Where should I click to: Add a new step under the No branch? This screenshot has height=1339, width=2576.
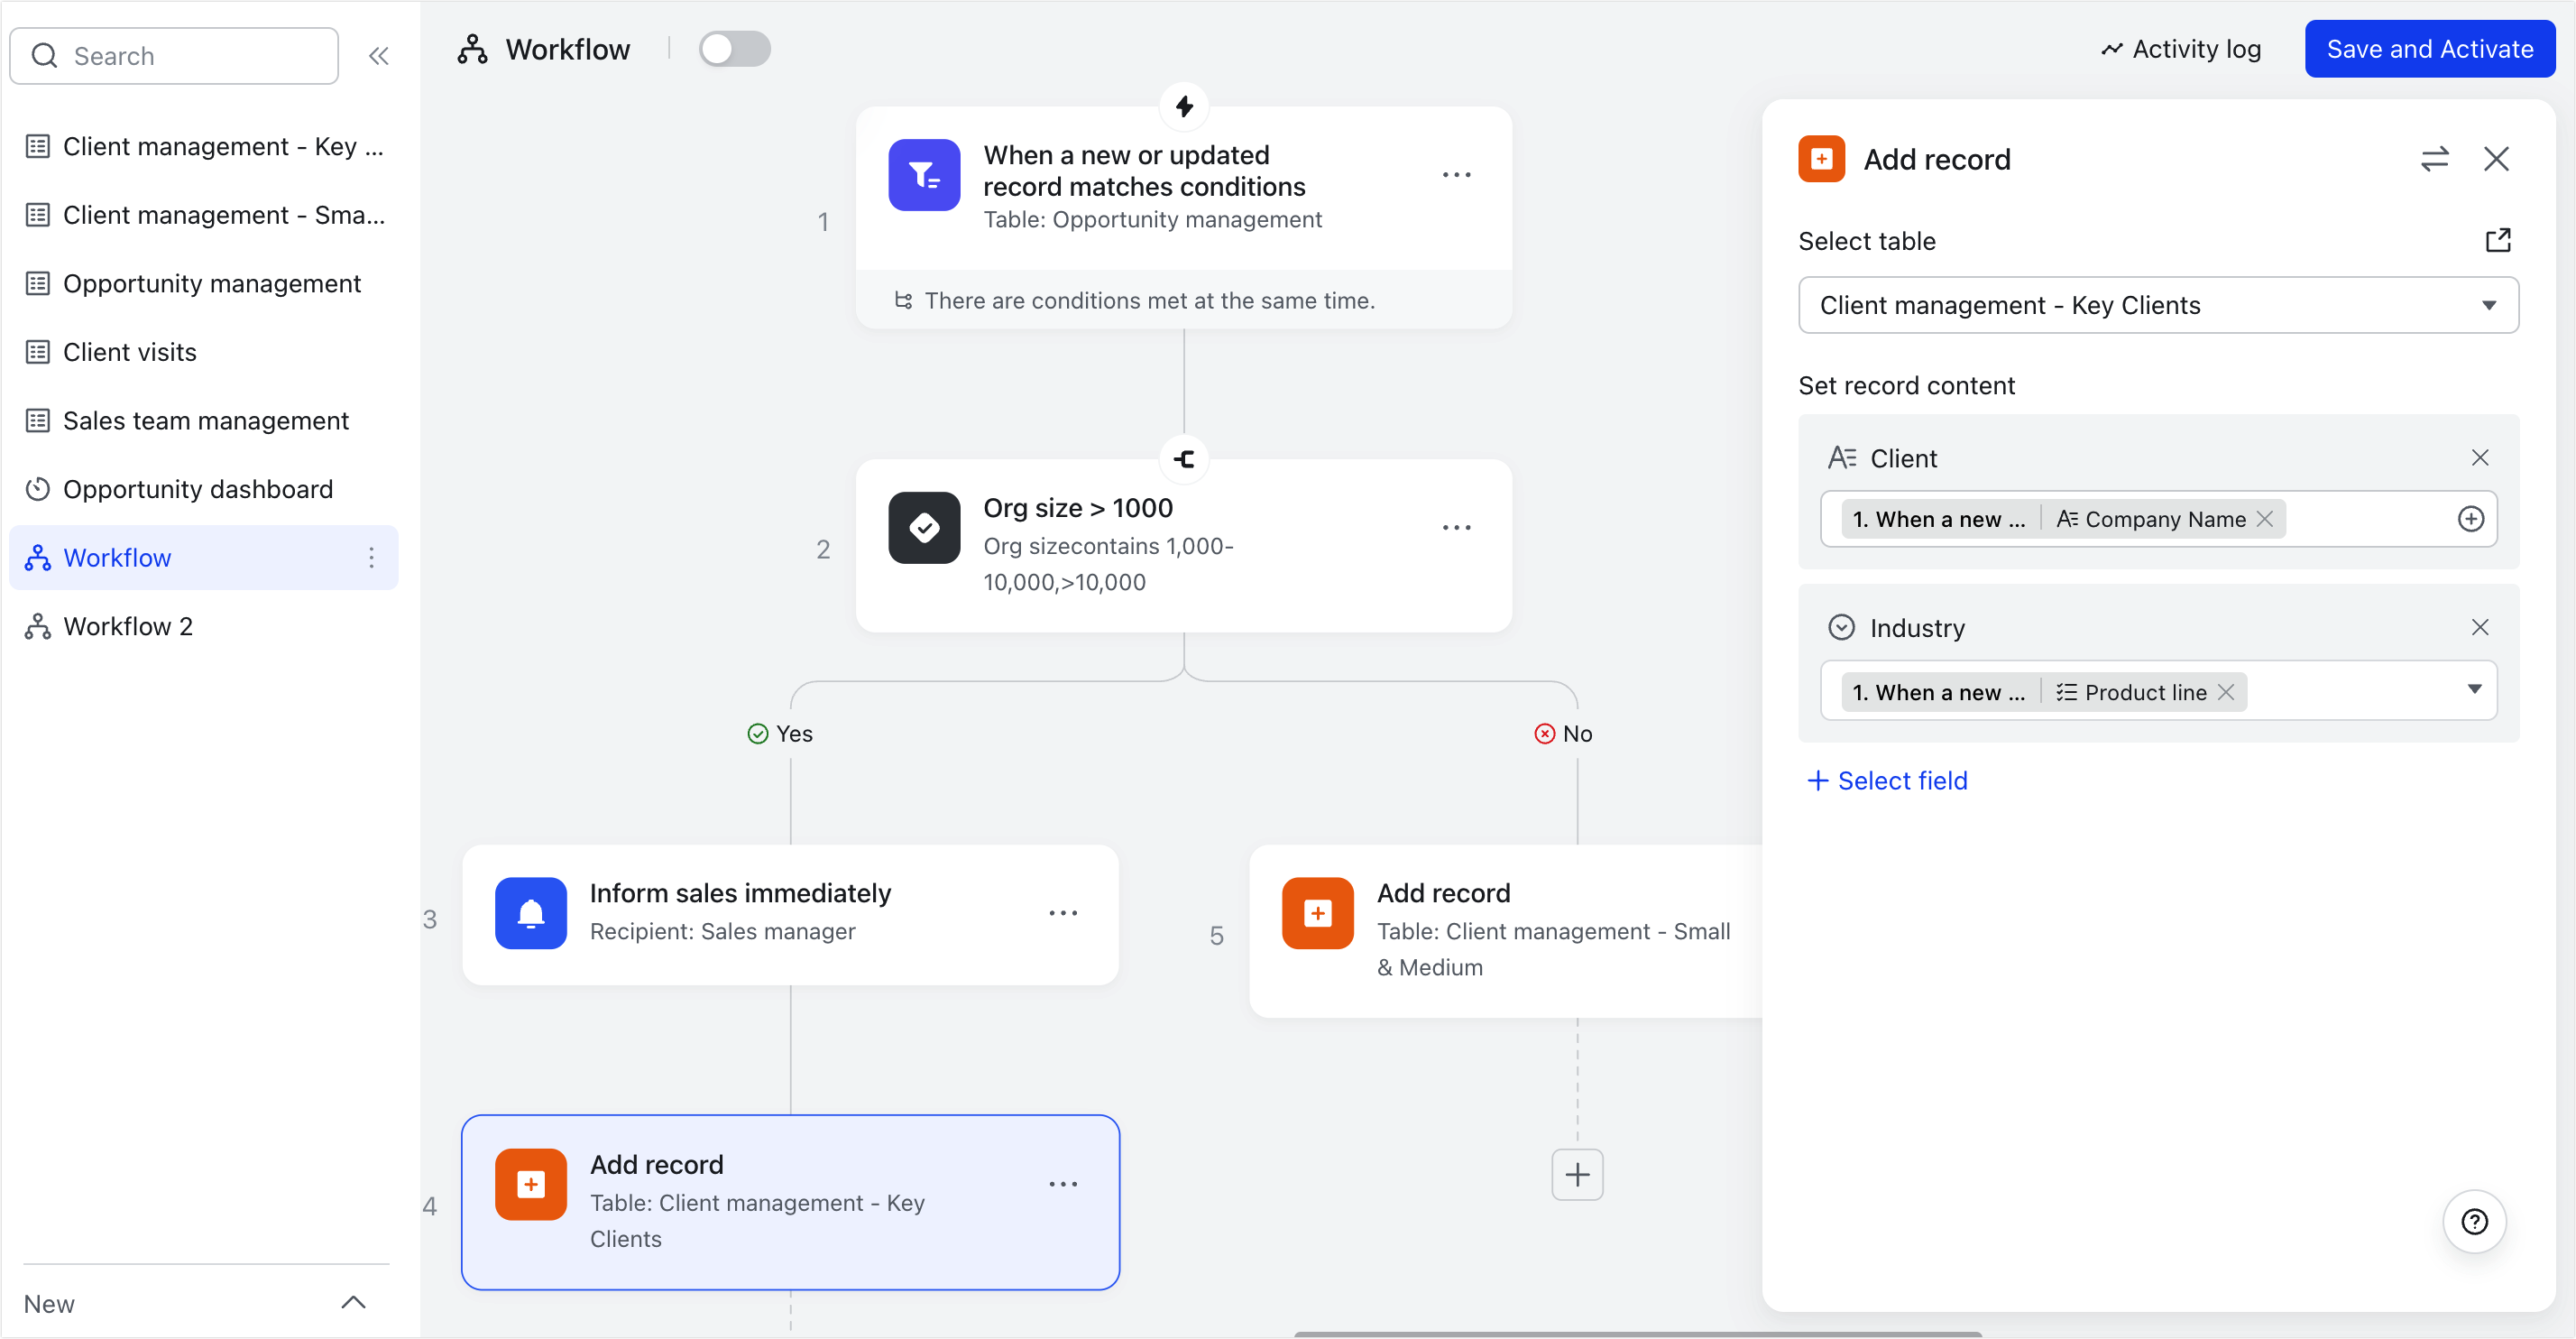pyautogui.click(x=1577, y=1174)
